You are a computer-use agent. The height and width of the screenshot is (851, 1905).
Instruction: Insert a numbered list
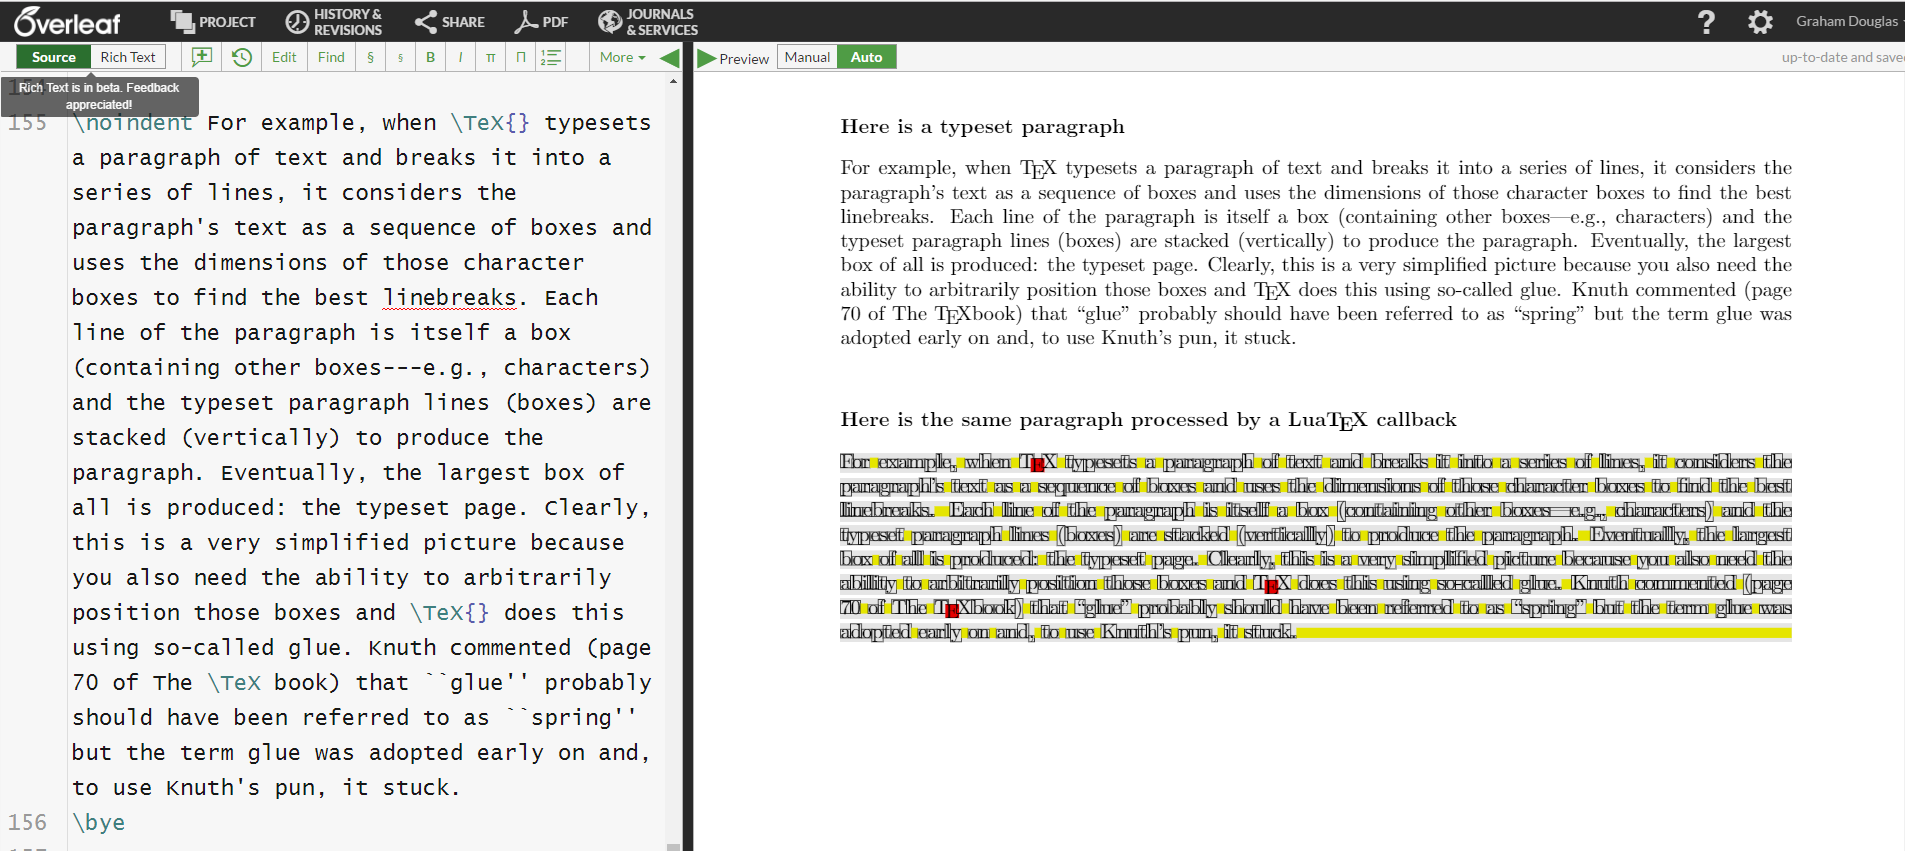click(551, 57)
